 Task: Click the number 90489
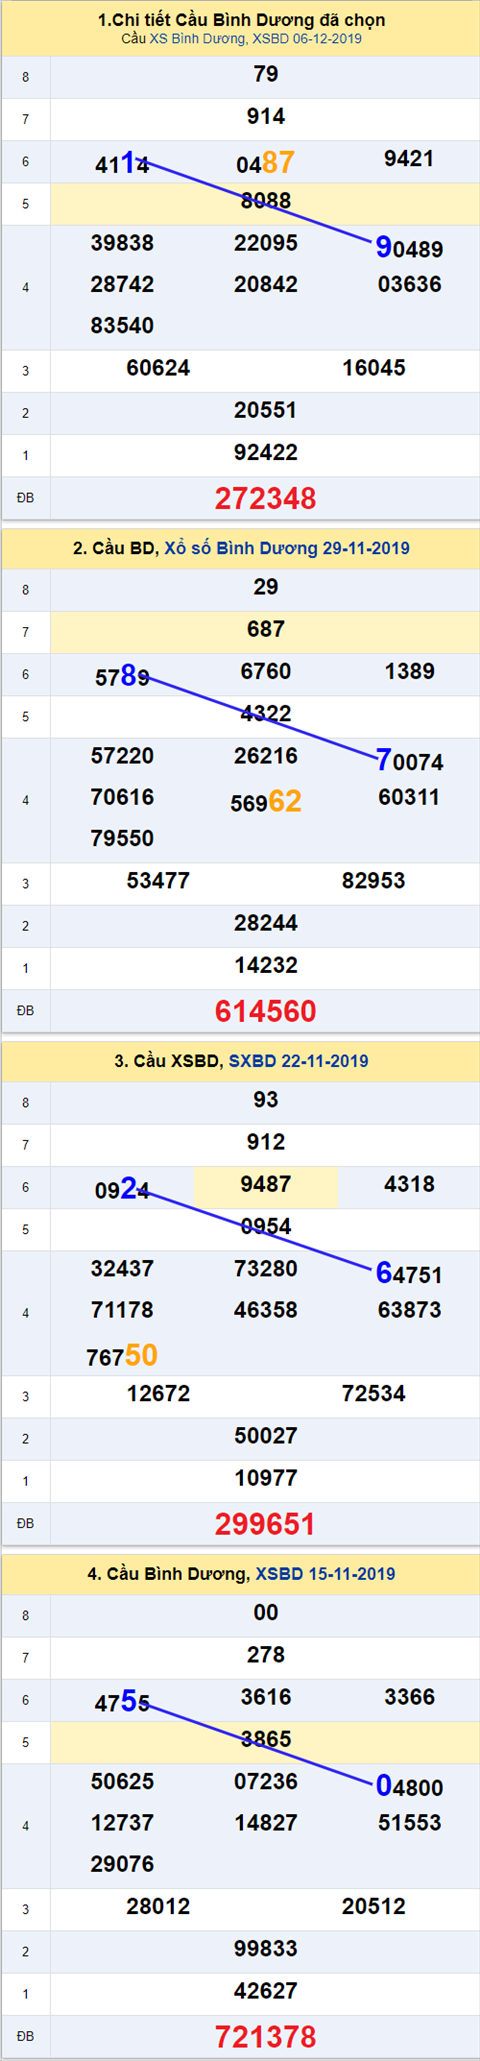409,247
